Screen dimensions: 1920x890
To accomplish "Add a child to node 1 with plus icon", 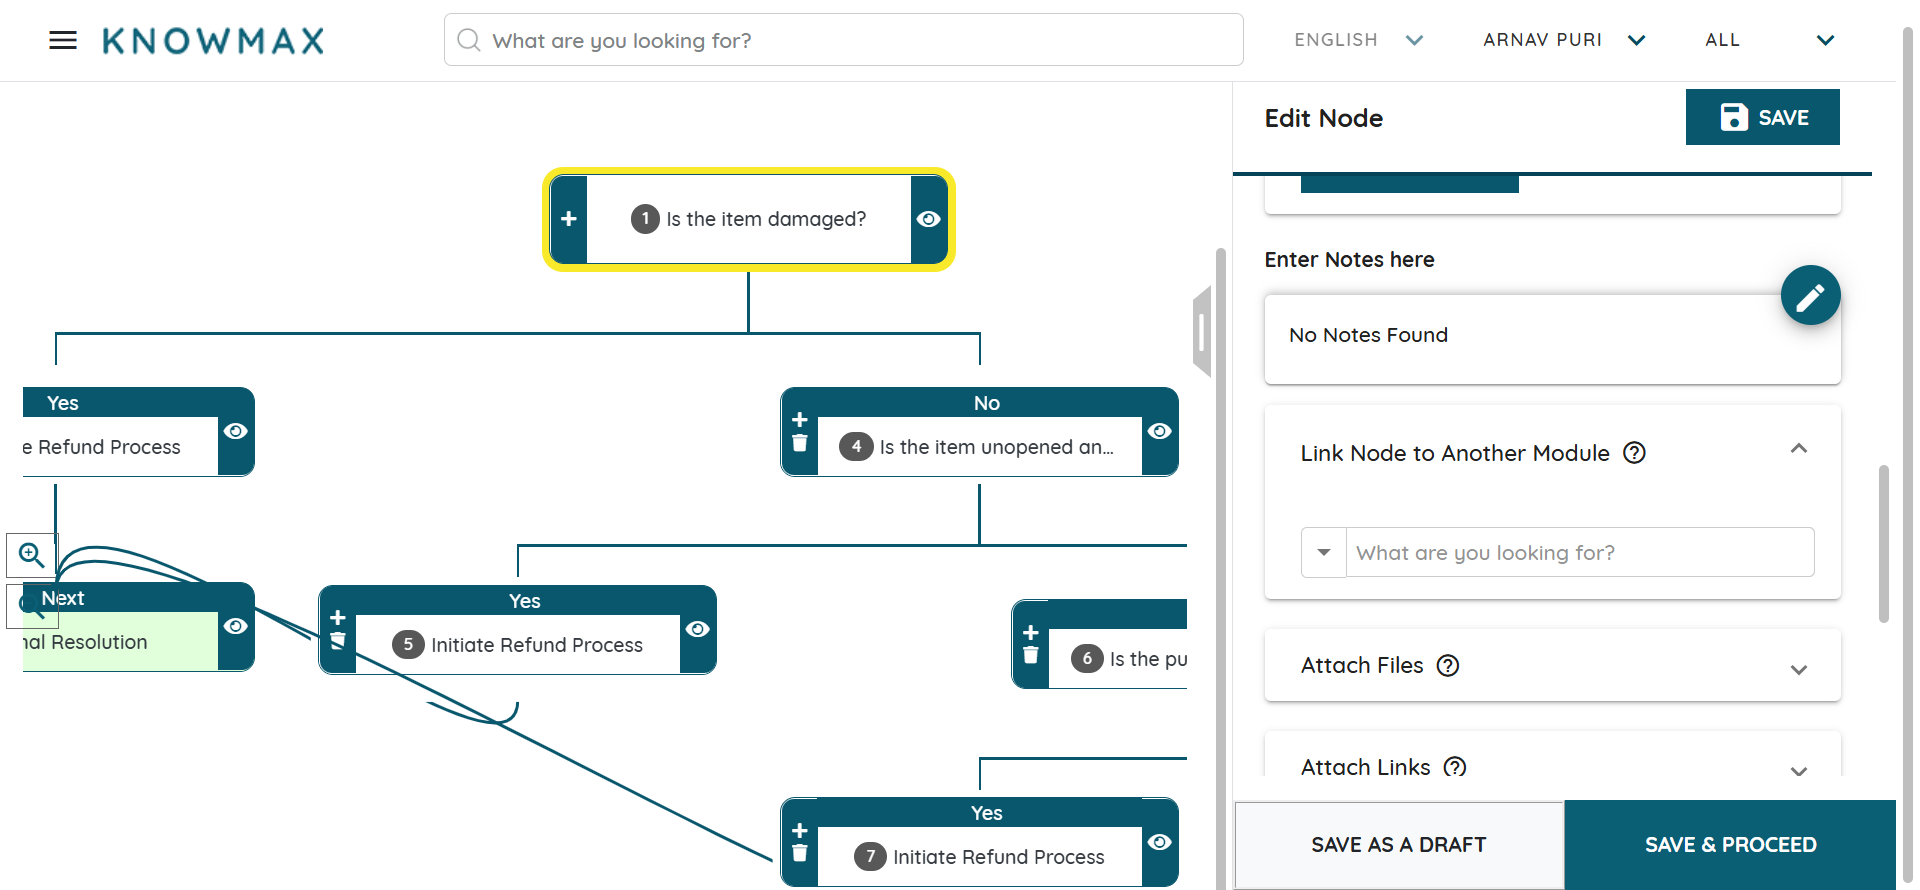I will click(x=569, y=219).
